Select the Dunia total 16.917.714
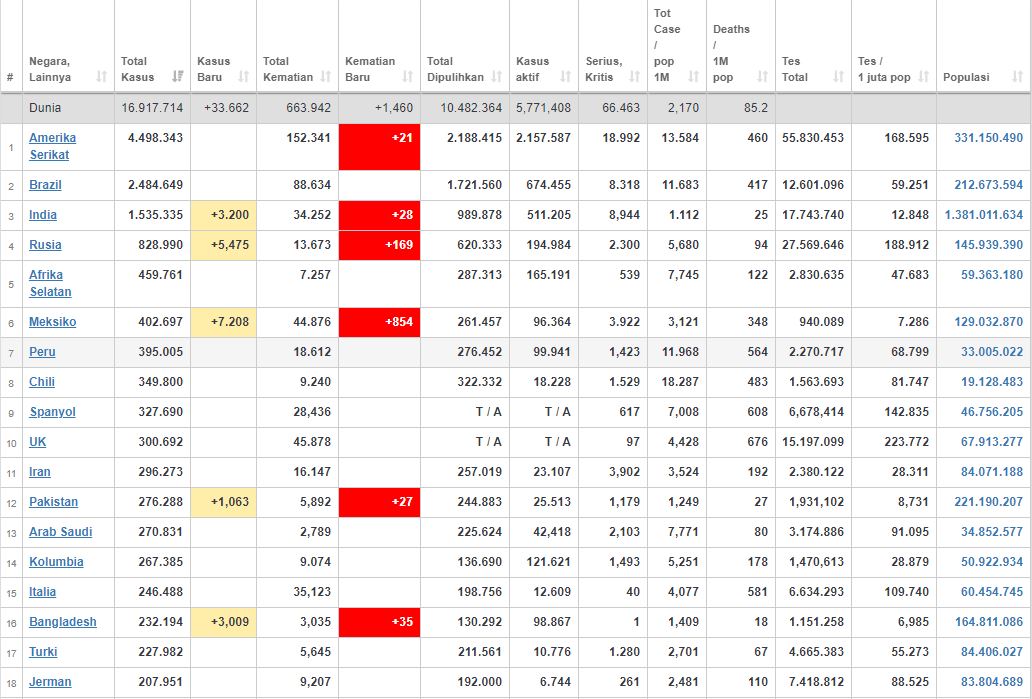This screenshot has height=699, width=1032. (x=152, y=107)
